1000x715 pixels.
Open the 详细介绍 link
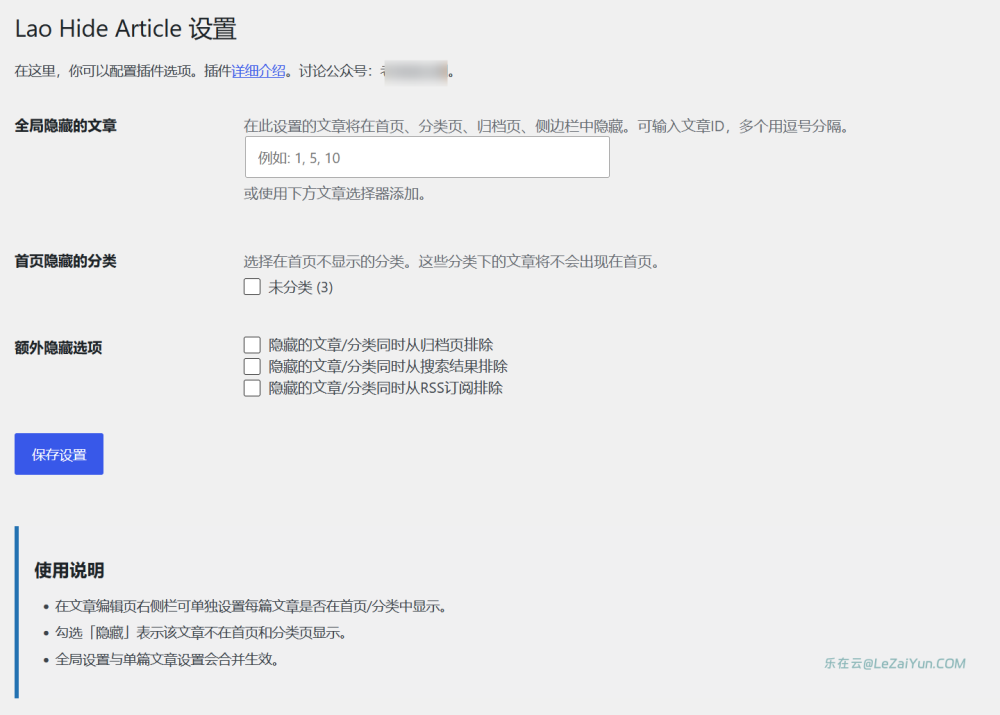point(258,71)
